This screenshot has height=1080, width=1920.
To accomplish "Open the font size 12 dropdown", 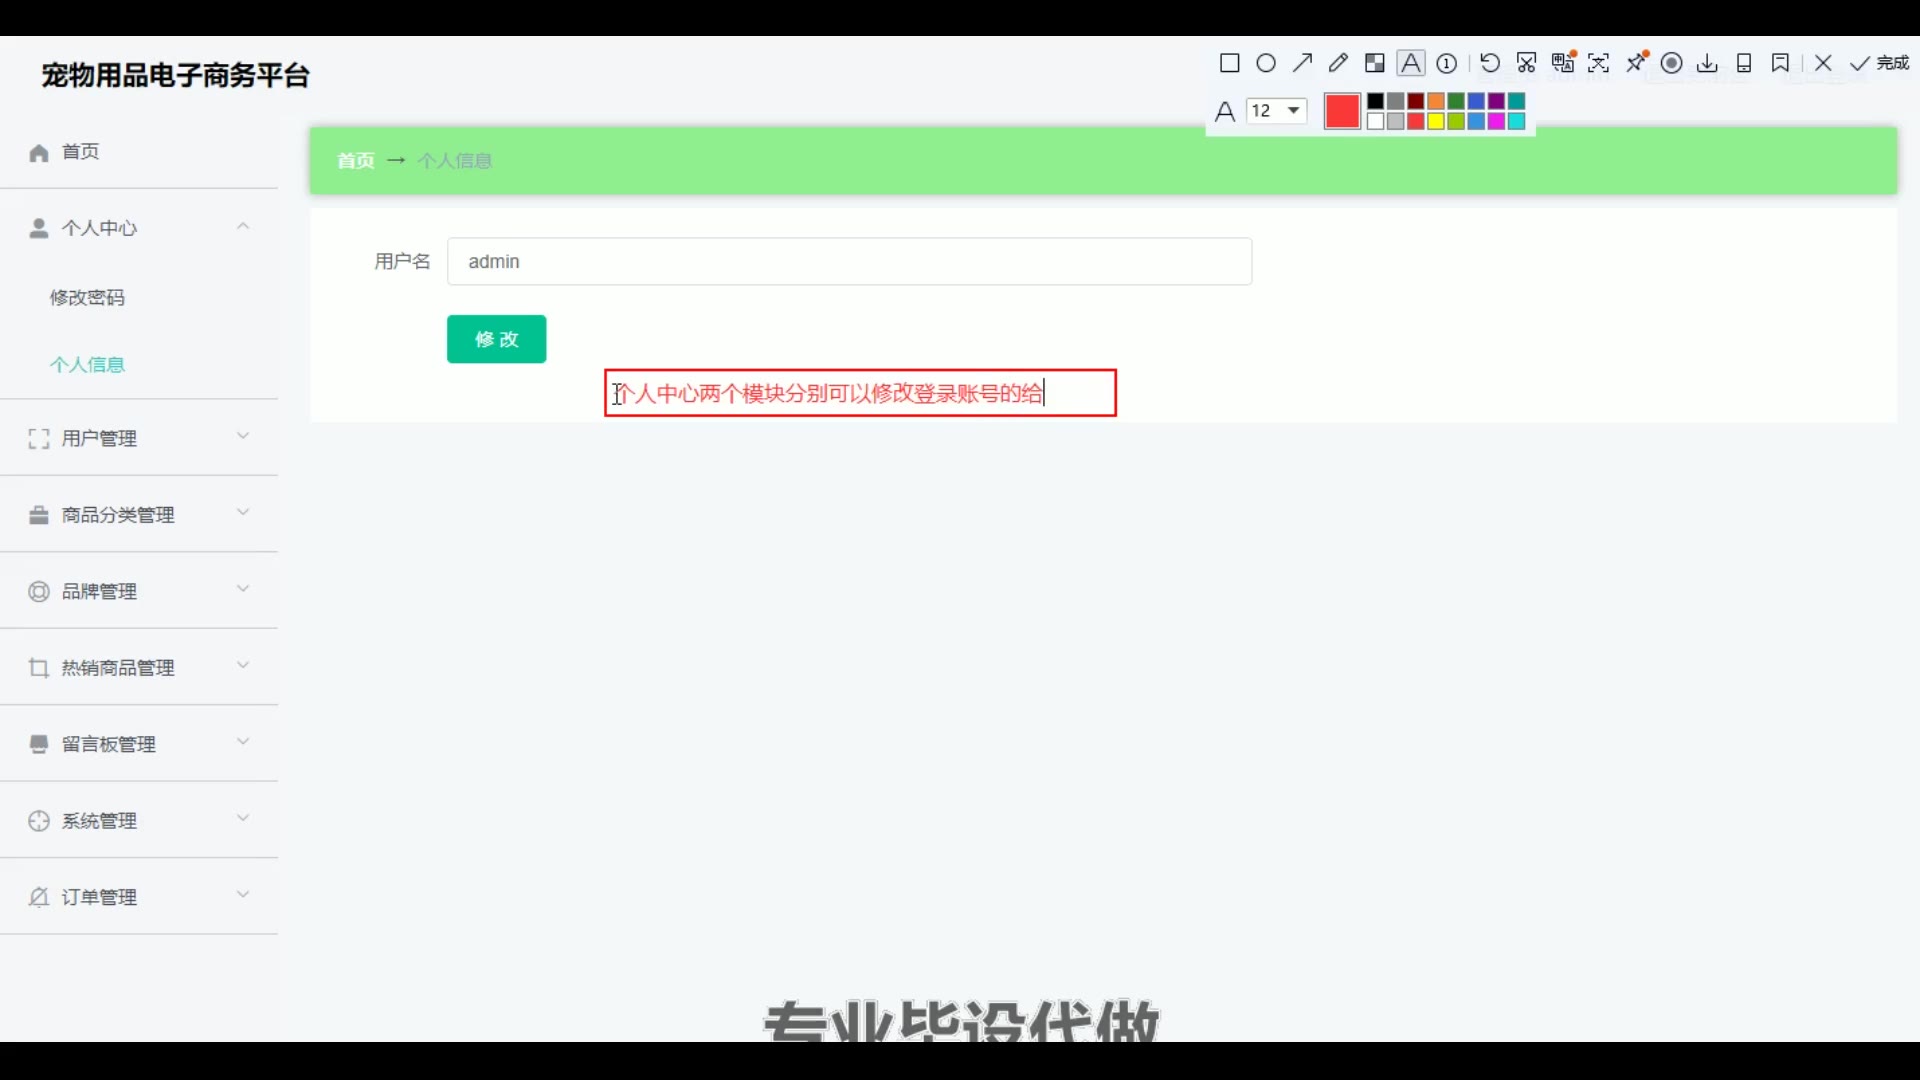I will (1277, 111).
